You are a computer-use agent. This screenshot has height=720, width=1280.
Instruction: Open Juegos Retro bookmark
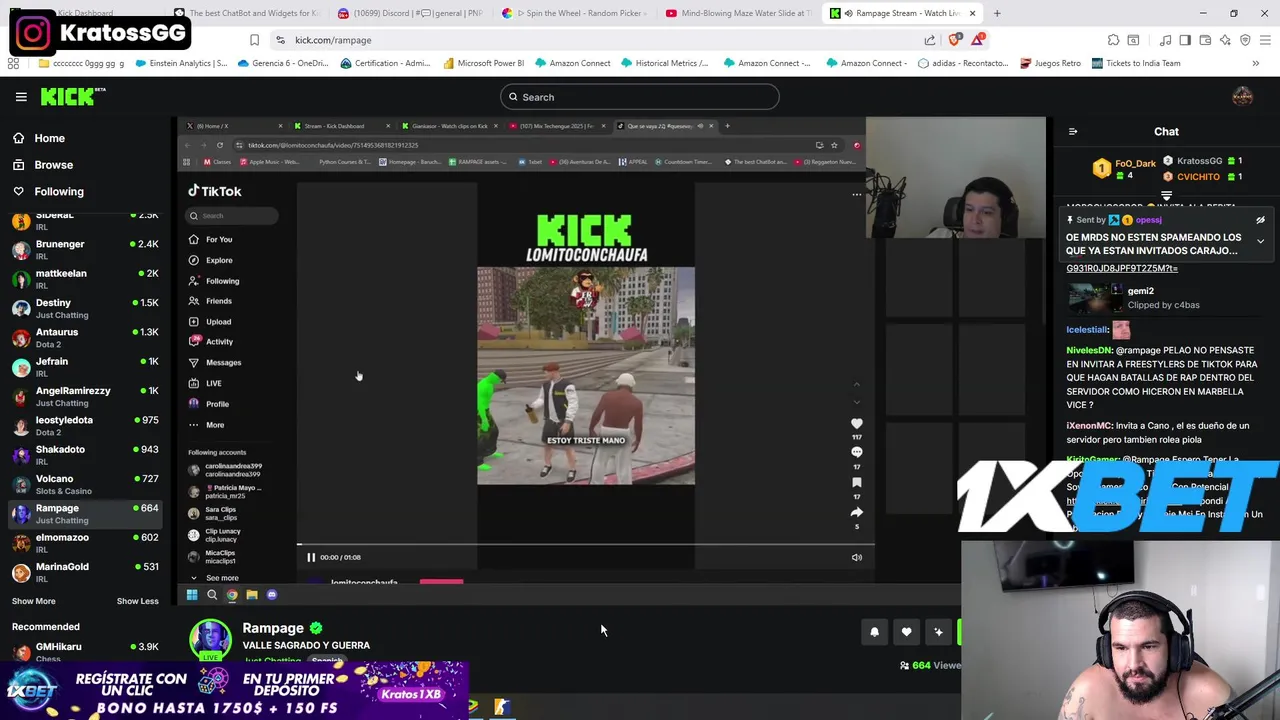click(x=1050, y=63)
